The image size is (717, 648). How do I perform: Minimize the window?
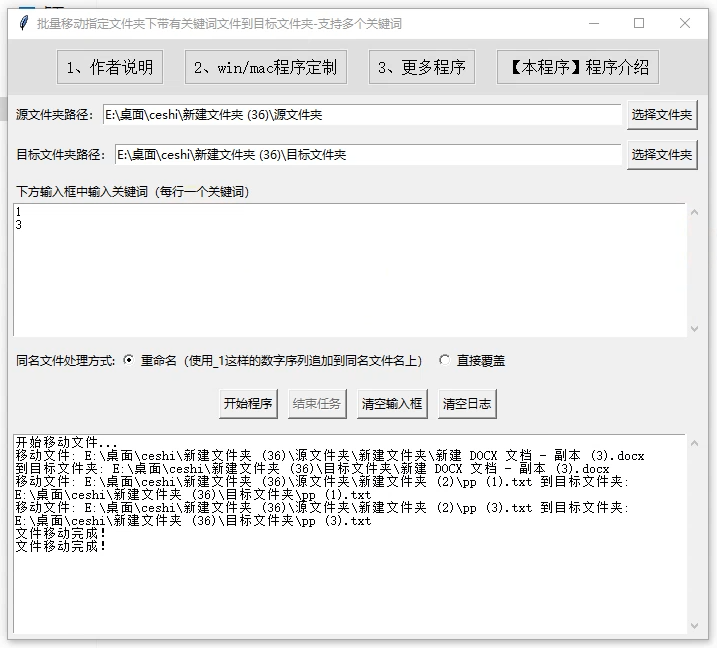tap(594, 23)
